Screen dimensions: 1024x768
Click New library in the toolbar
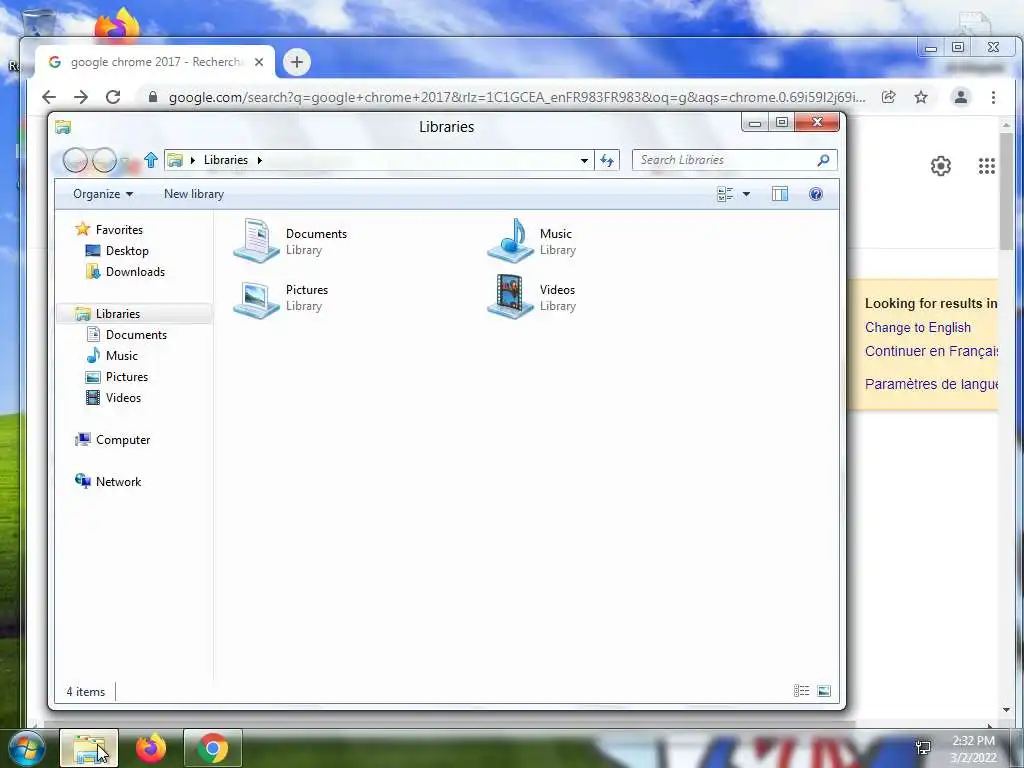(194, 194)
